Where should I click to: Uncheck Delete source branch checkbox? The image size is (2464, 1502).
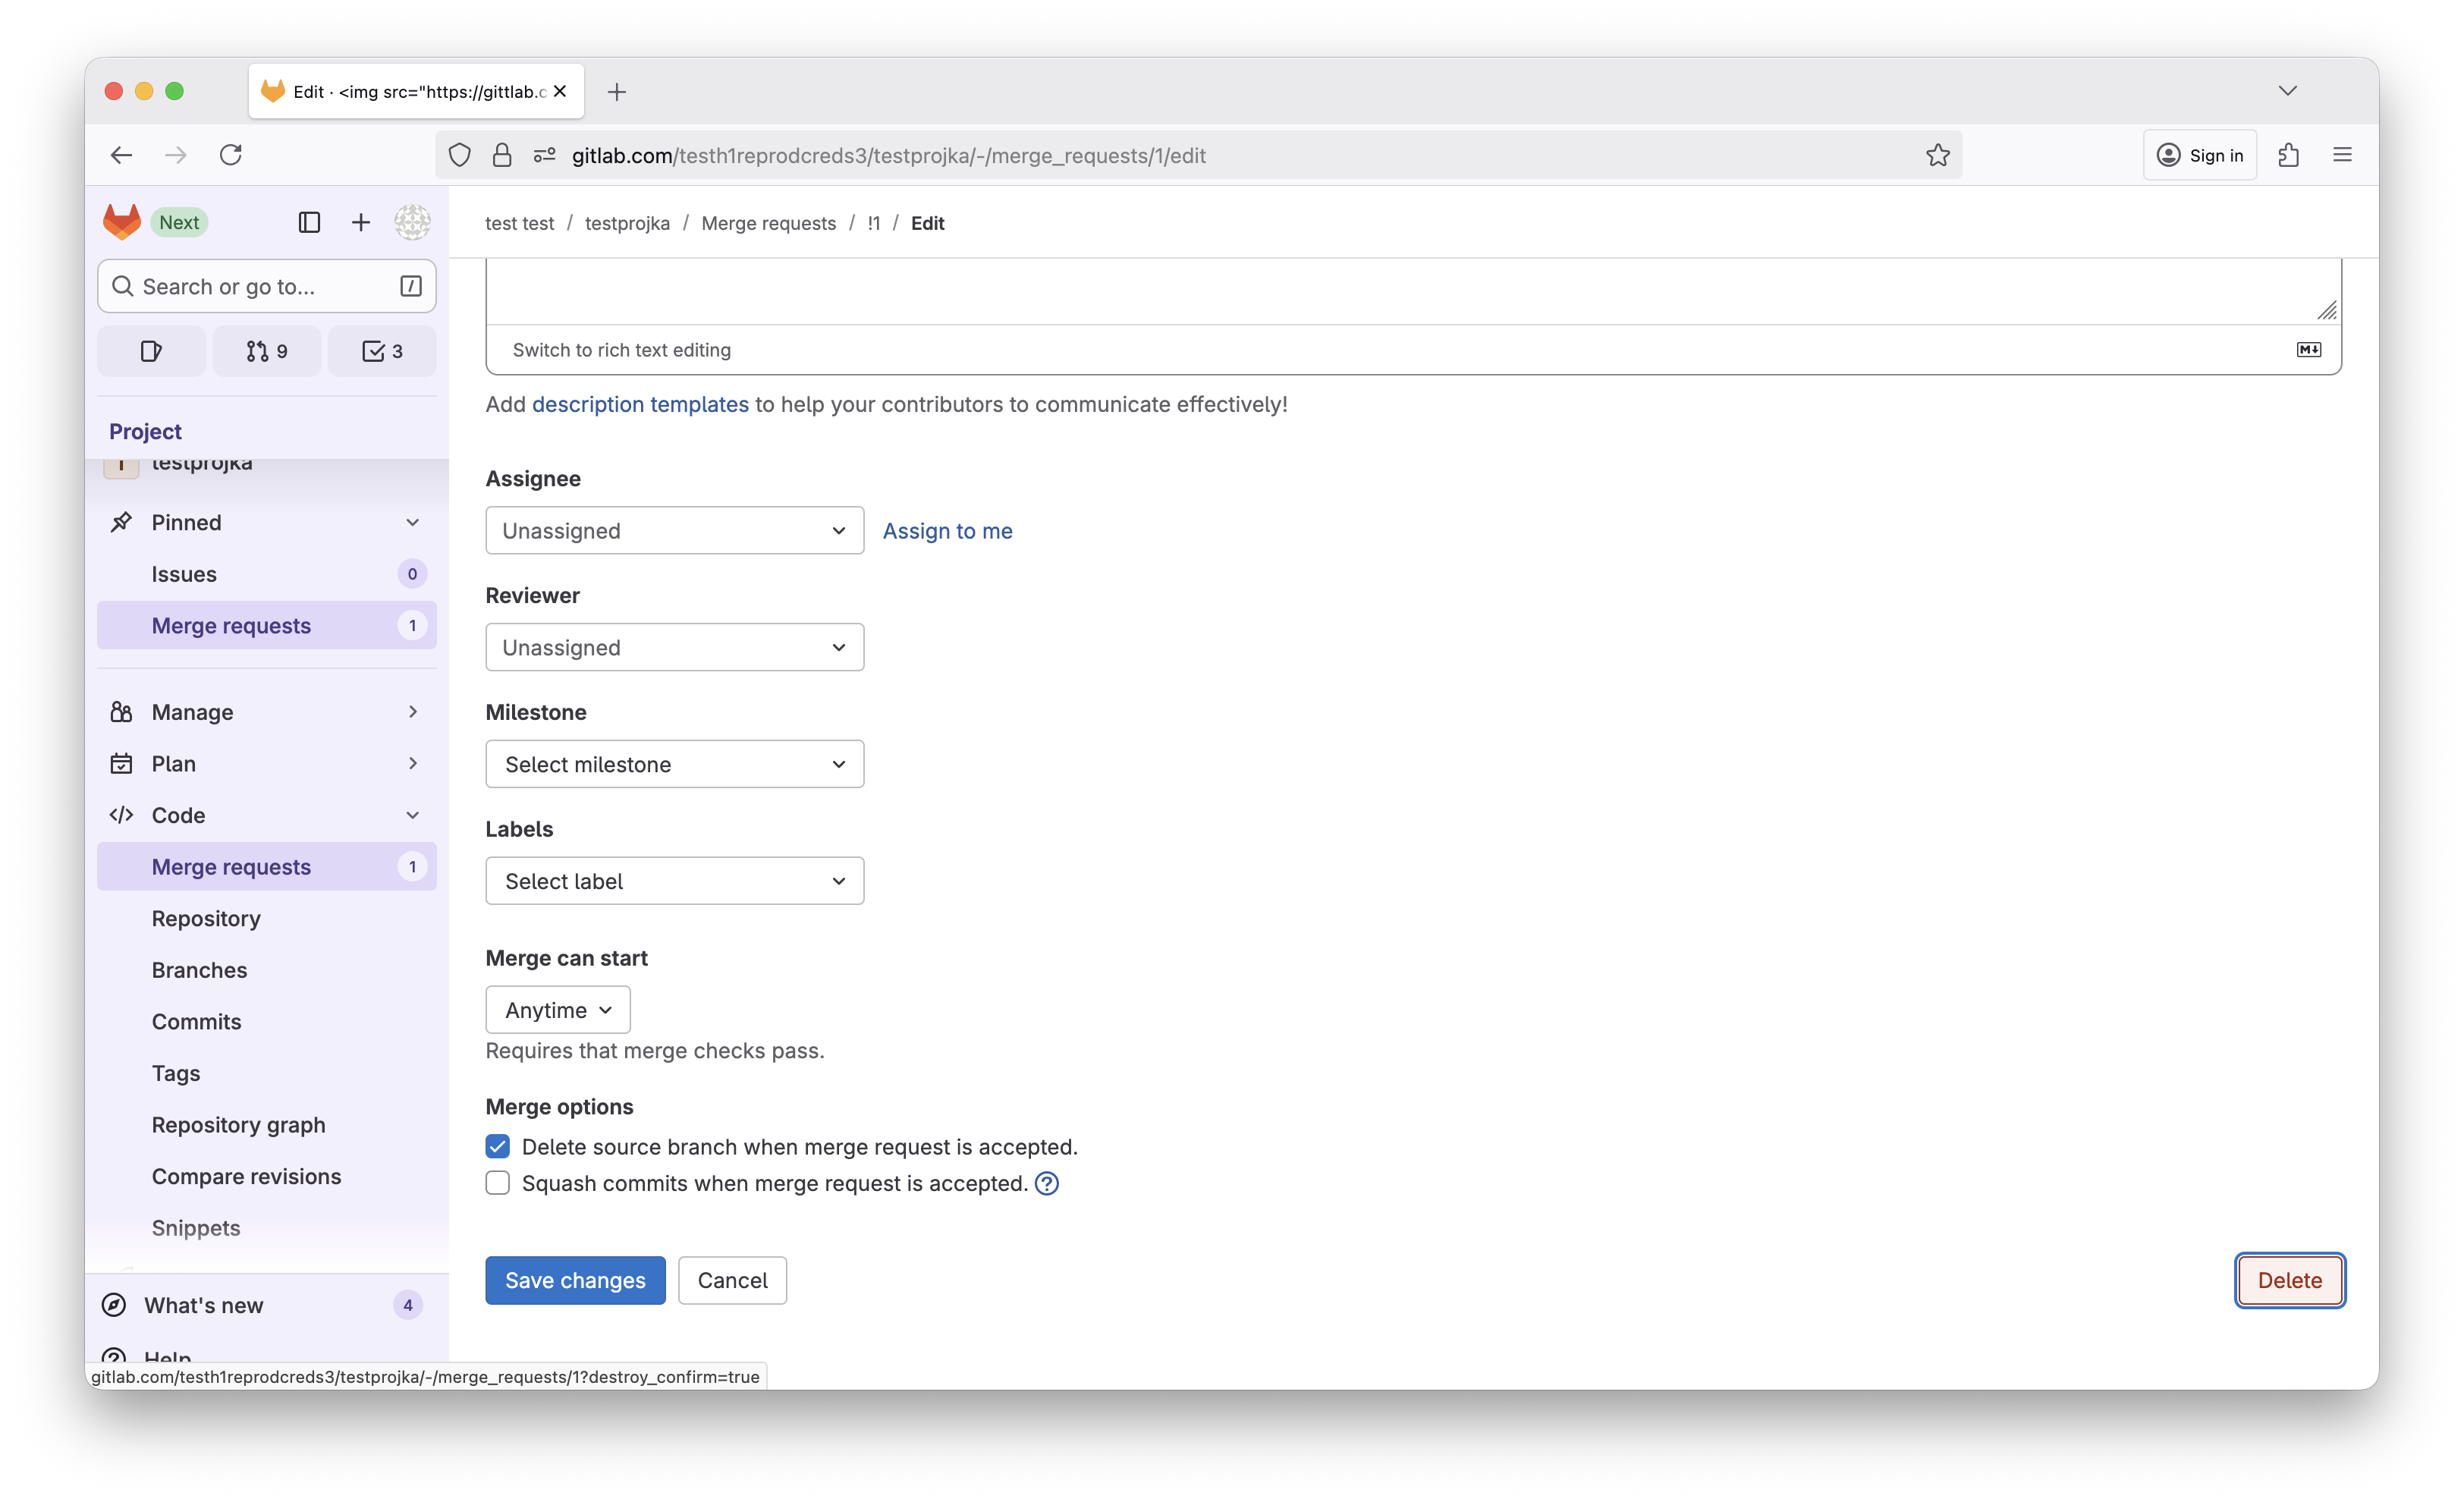(x=498, y=1147)
